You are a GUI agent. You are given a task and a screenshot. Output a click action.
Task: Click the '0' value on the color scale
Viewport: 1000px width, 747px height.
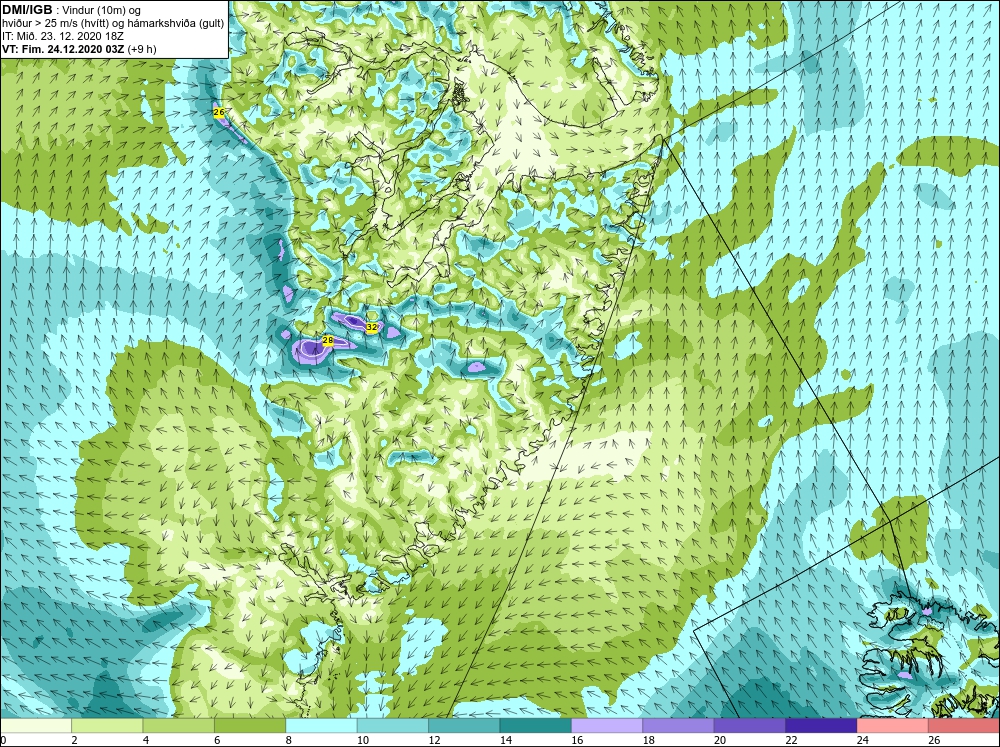(3, 740)
